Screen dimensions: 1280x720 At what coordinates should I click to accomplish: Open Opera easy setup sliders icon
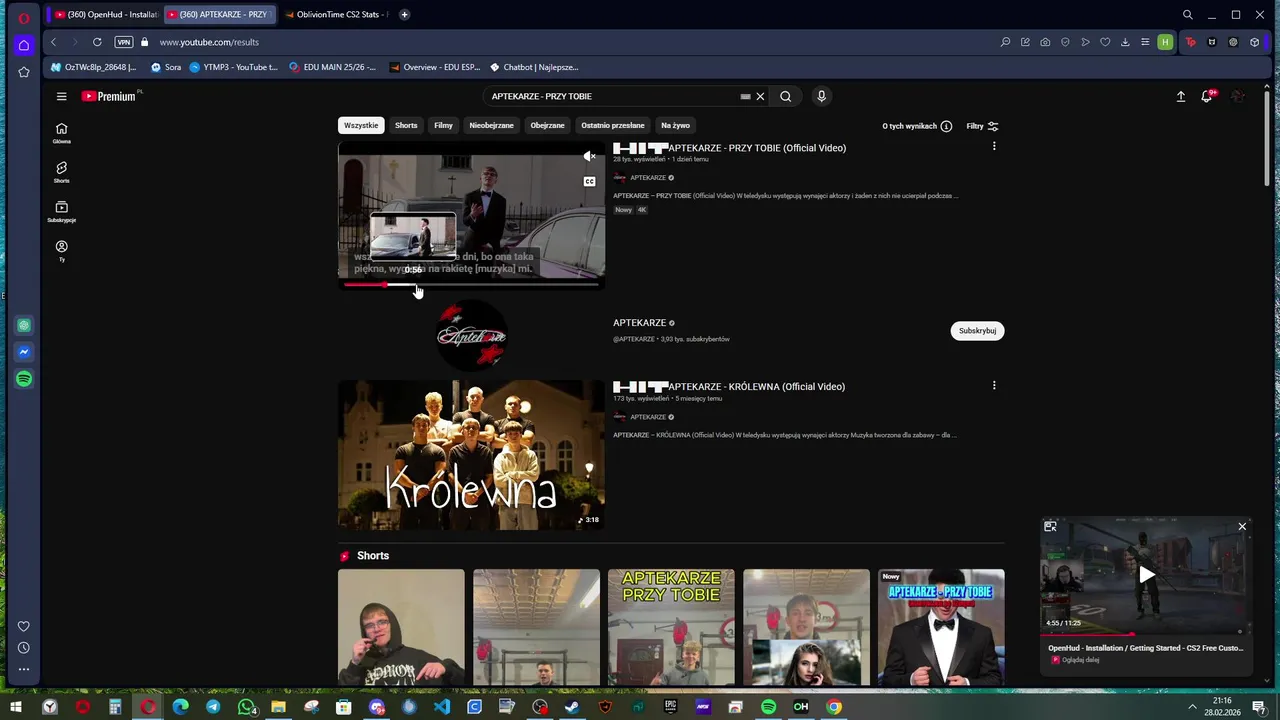[1145, 42]
